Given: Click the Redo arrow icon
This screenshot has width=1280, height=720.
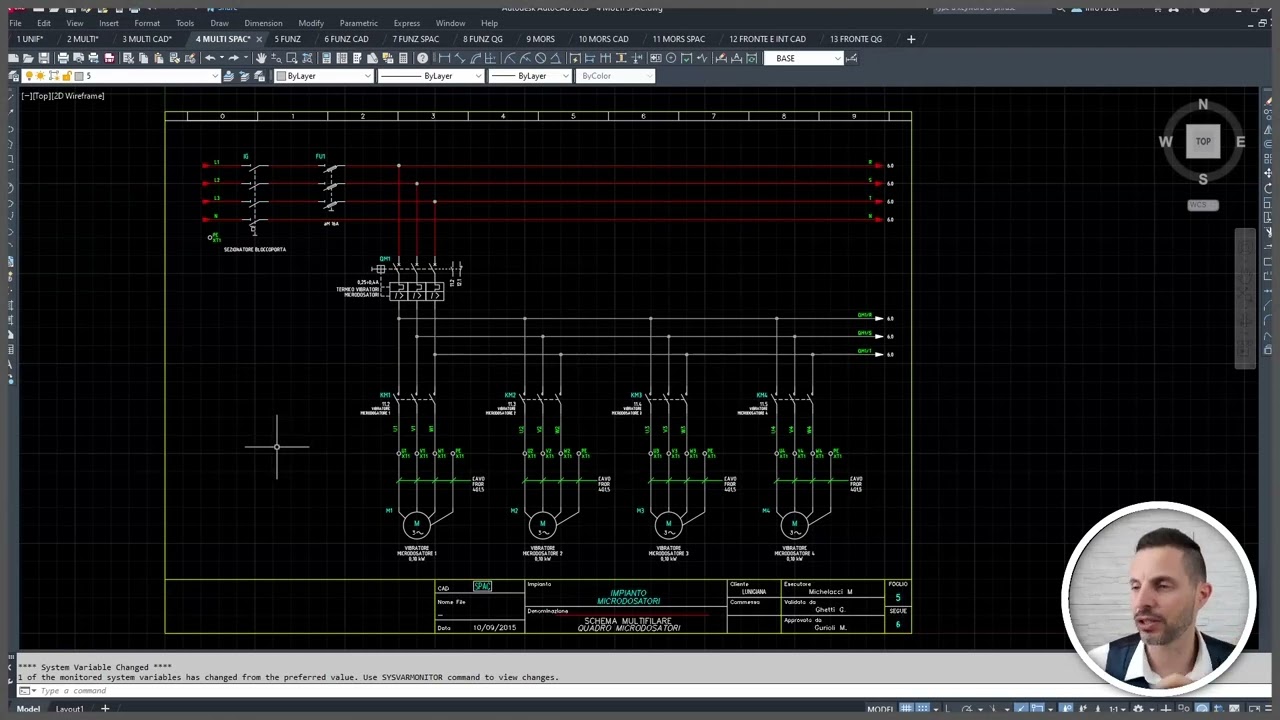Looking at the screenshot, I should [x=234, y=58].
